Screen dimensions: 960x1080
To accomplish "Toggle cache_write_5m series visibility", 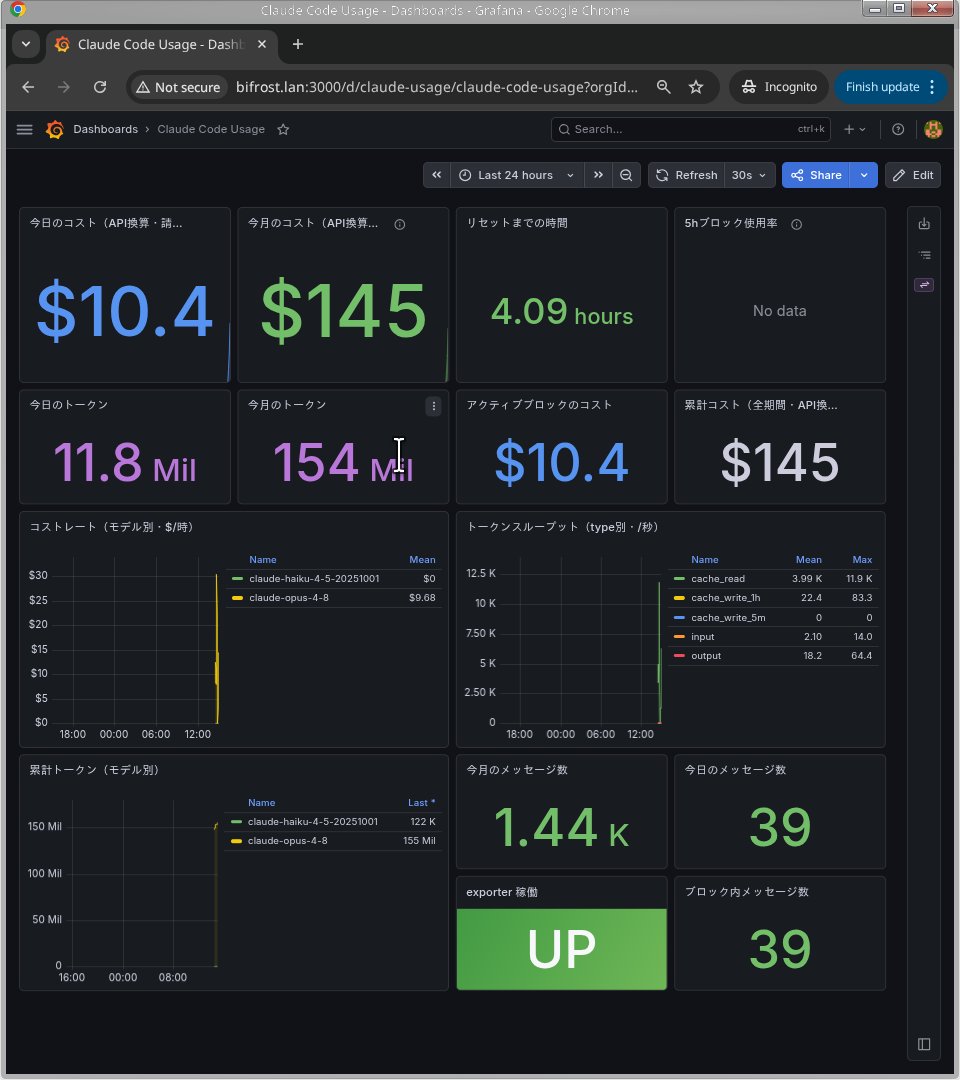I will pyautogui.click(x=728, y=618).
